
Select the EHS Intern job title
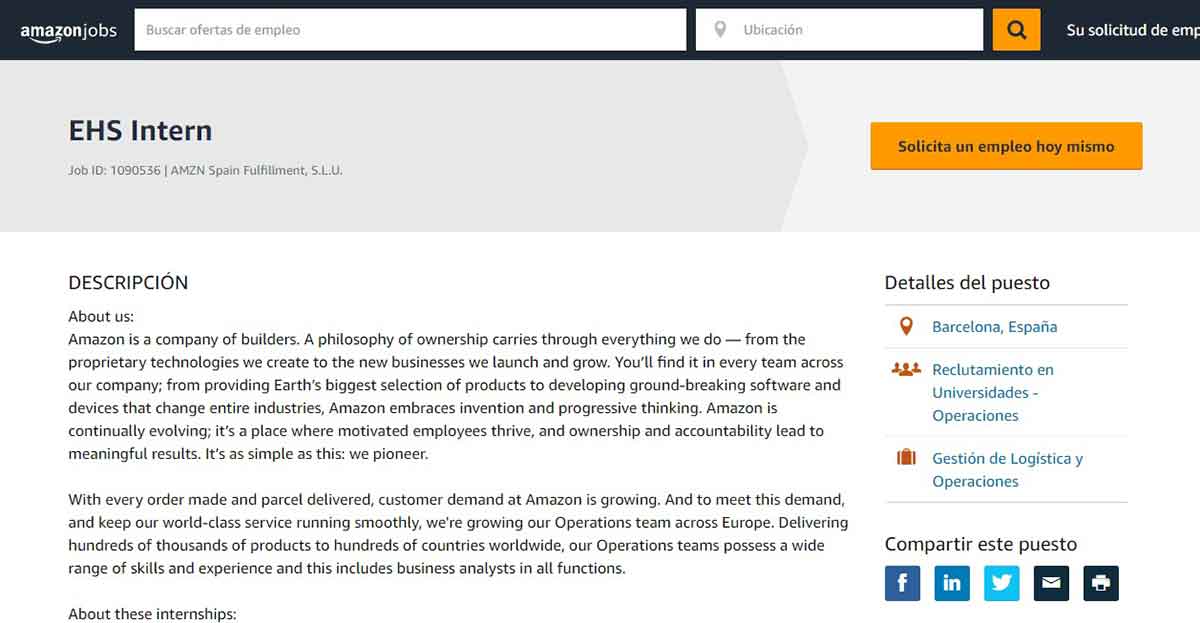pos(139,130)
